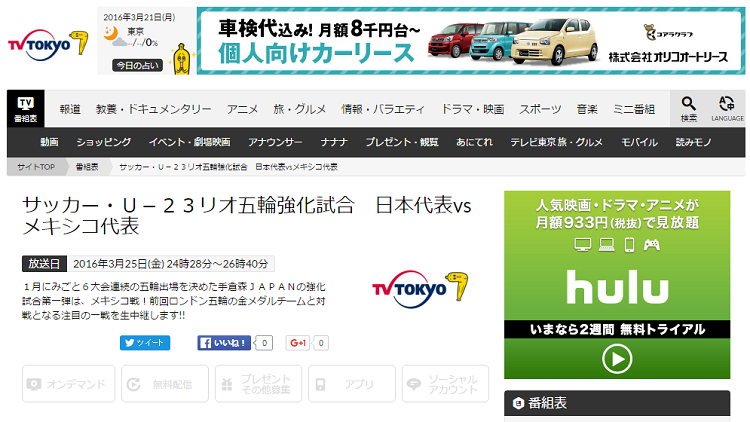The image size is (750, 422).
Task: Open the スポーツ menu category
Action: coord(540,109)
